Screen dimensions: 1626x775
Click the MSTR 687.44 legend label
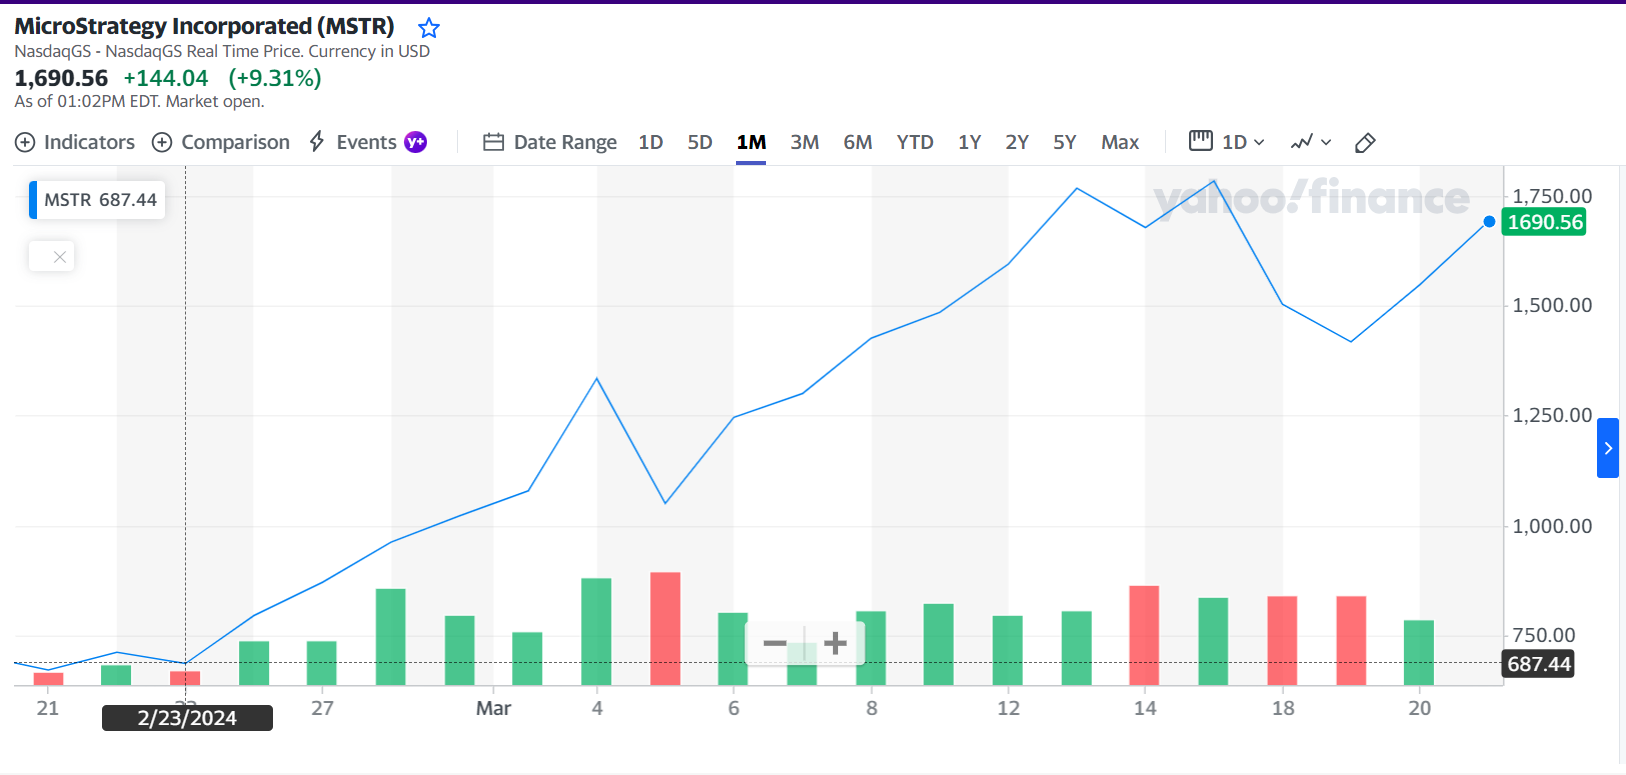pos(98,200)
